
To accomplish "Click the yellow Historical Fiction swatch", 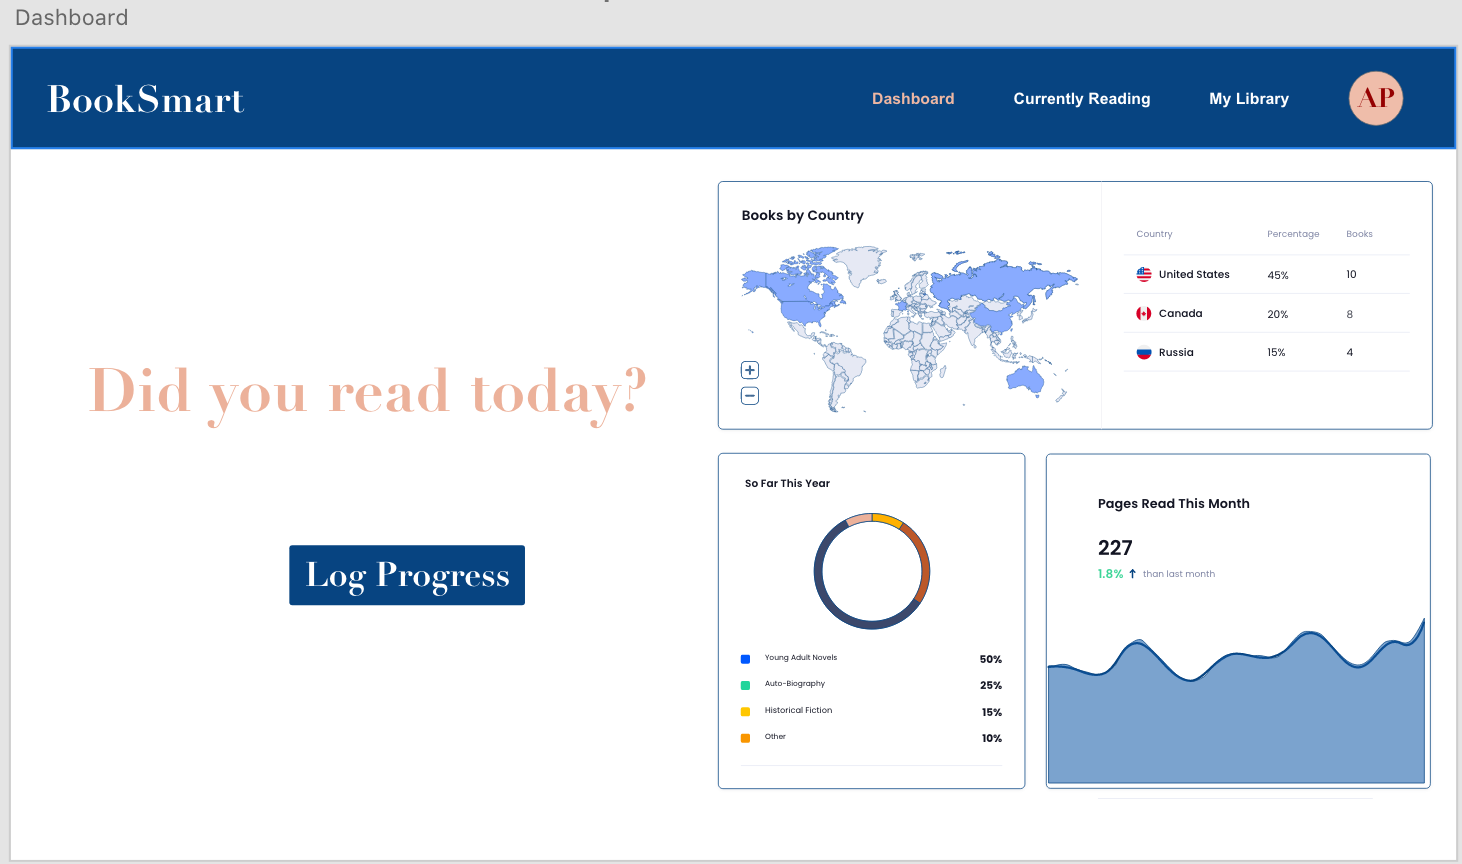I will (745, 712).
